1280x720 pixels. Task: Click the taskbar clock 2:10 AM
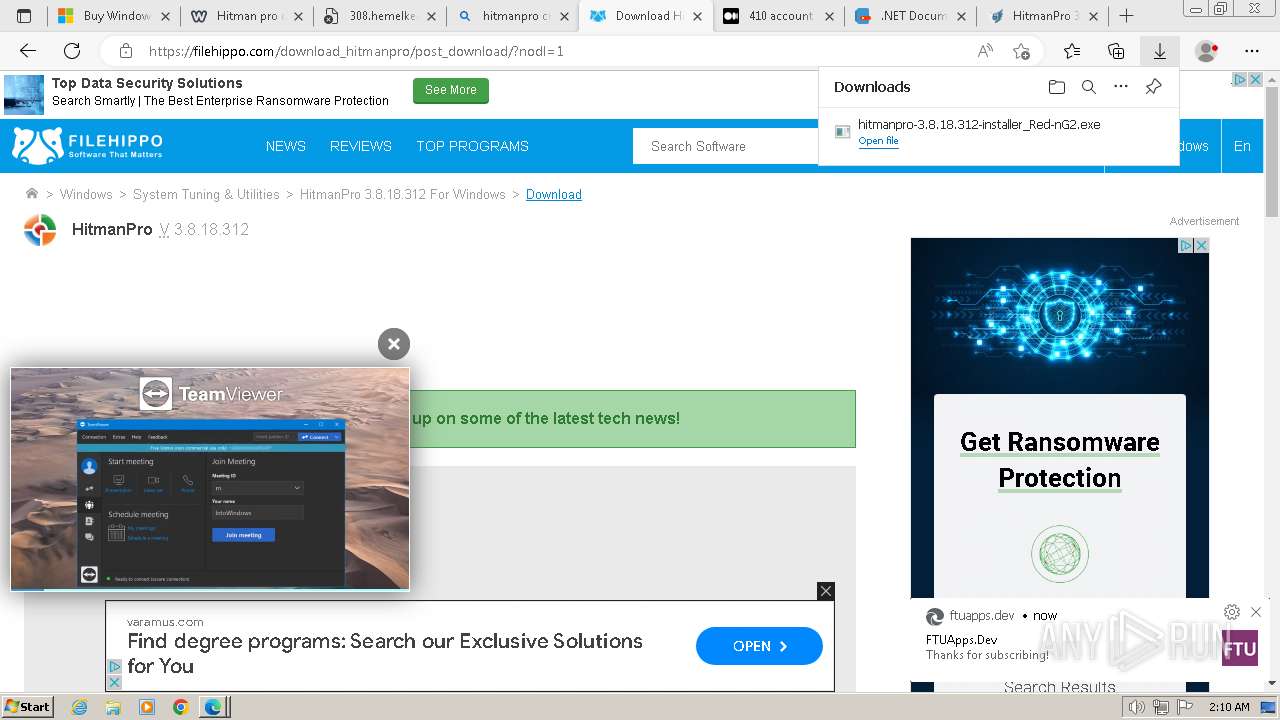pos(1229,707)
